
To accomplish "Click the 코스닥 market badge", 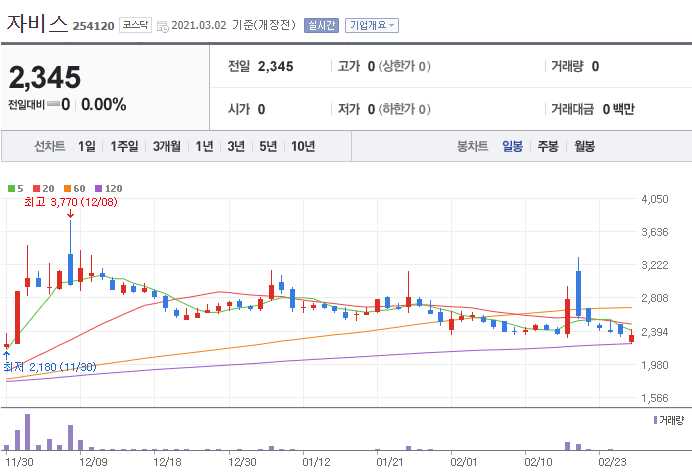I will pyautogui.click(x=135, y=25).
